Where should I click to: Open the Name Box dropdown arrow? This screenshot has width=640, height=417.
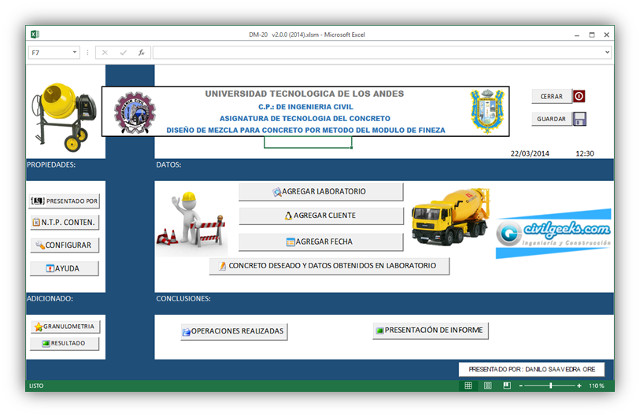click(x=74, y=52)
